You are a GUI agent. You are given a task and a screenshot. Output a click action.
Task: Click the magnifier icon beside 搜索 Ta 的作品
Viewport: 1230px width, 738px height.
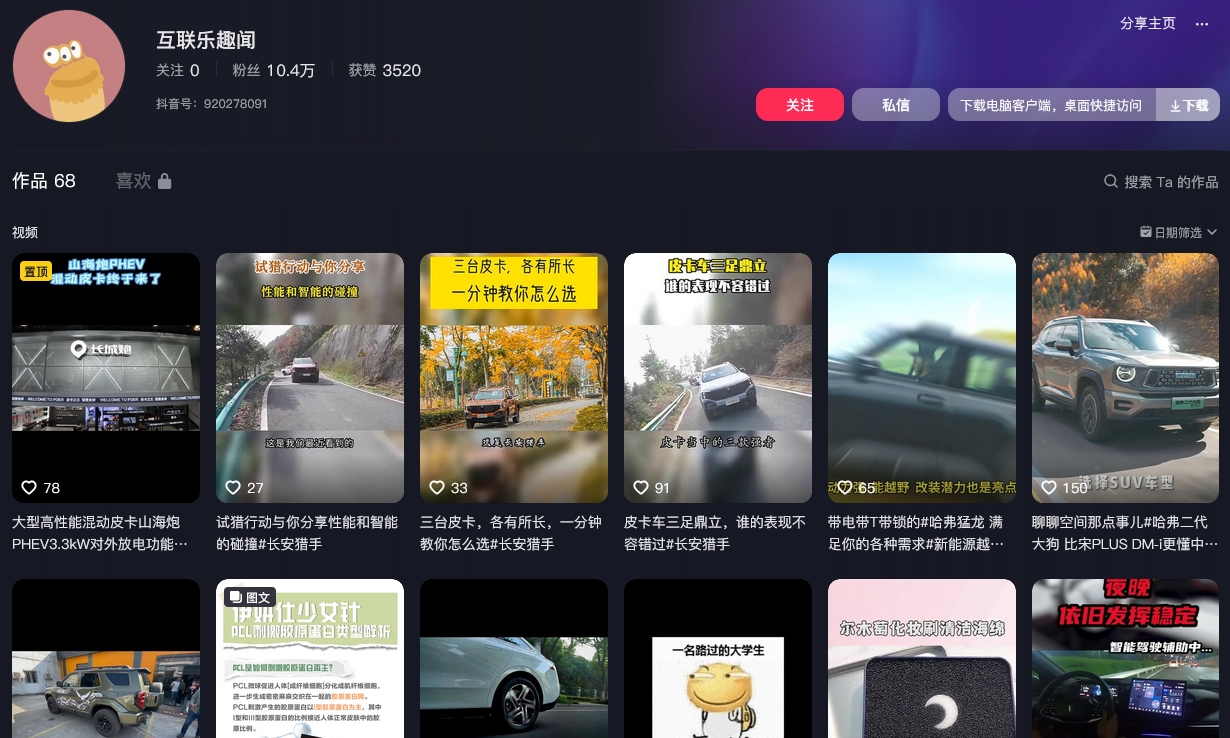tap(1111, 181)
